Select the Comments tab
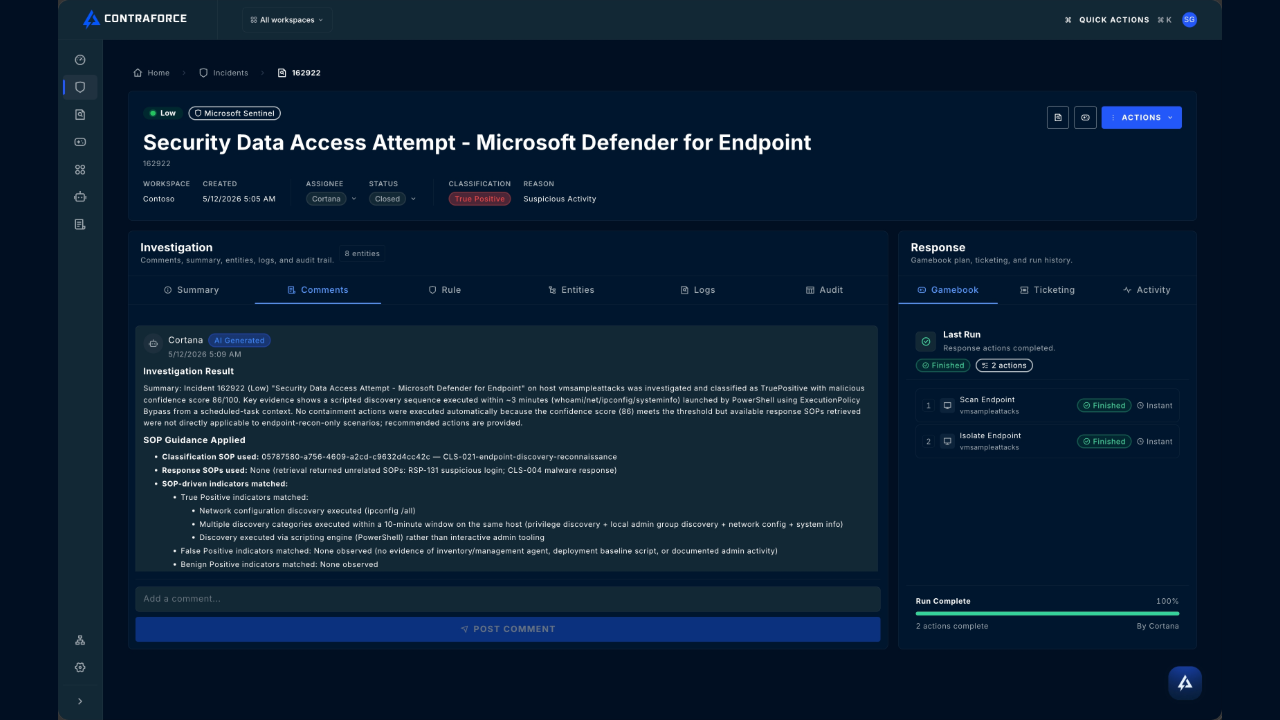Image resolution: width=1280 pixels, height=720 pixels. click(x=318, y=290)
